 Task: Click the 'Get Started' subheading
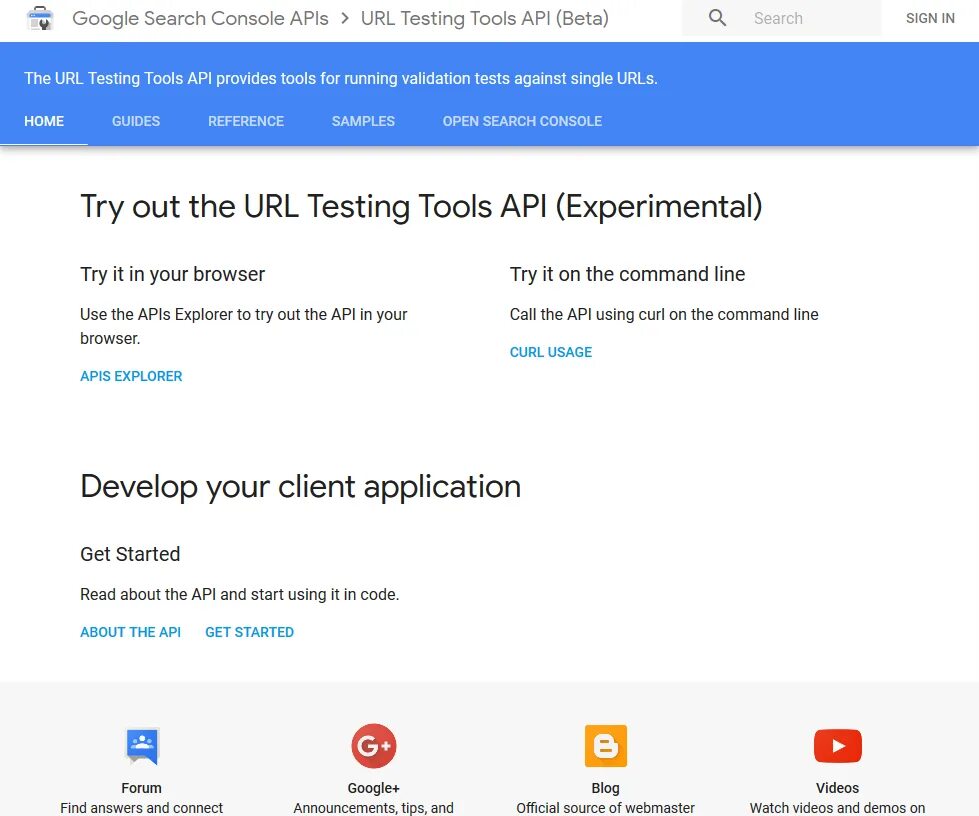(x=130, y=554)
